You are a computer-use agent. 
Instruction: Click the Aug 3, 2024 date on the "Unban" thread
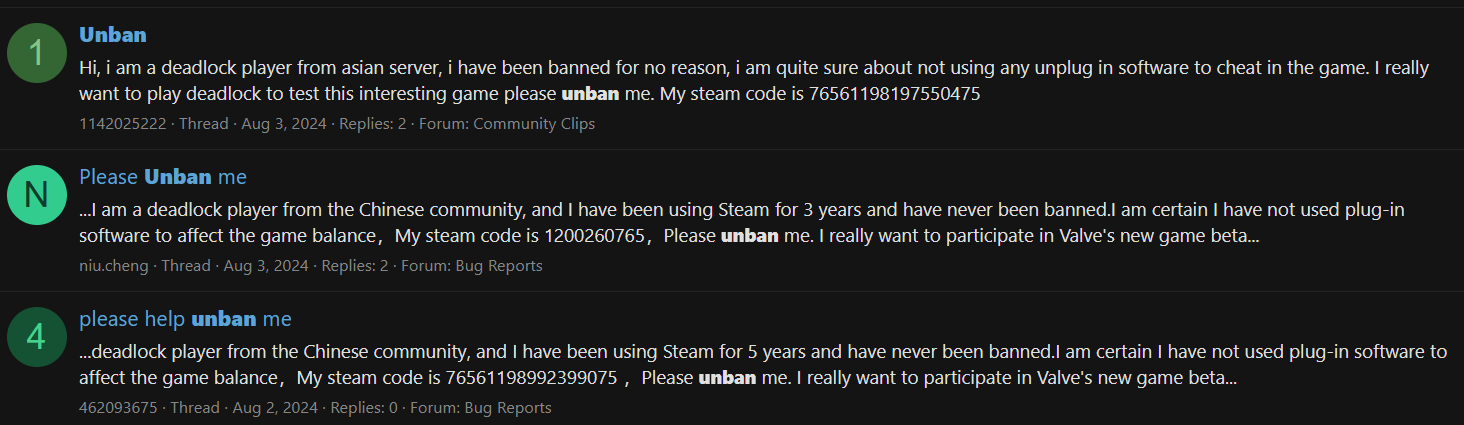click(x=284, y=124)
